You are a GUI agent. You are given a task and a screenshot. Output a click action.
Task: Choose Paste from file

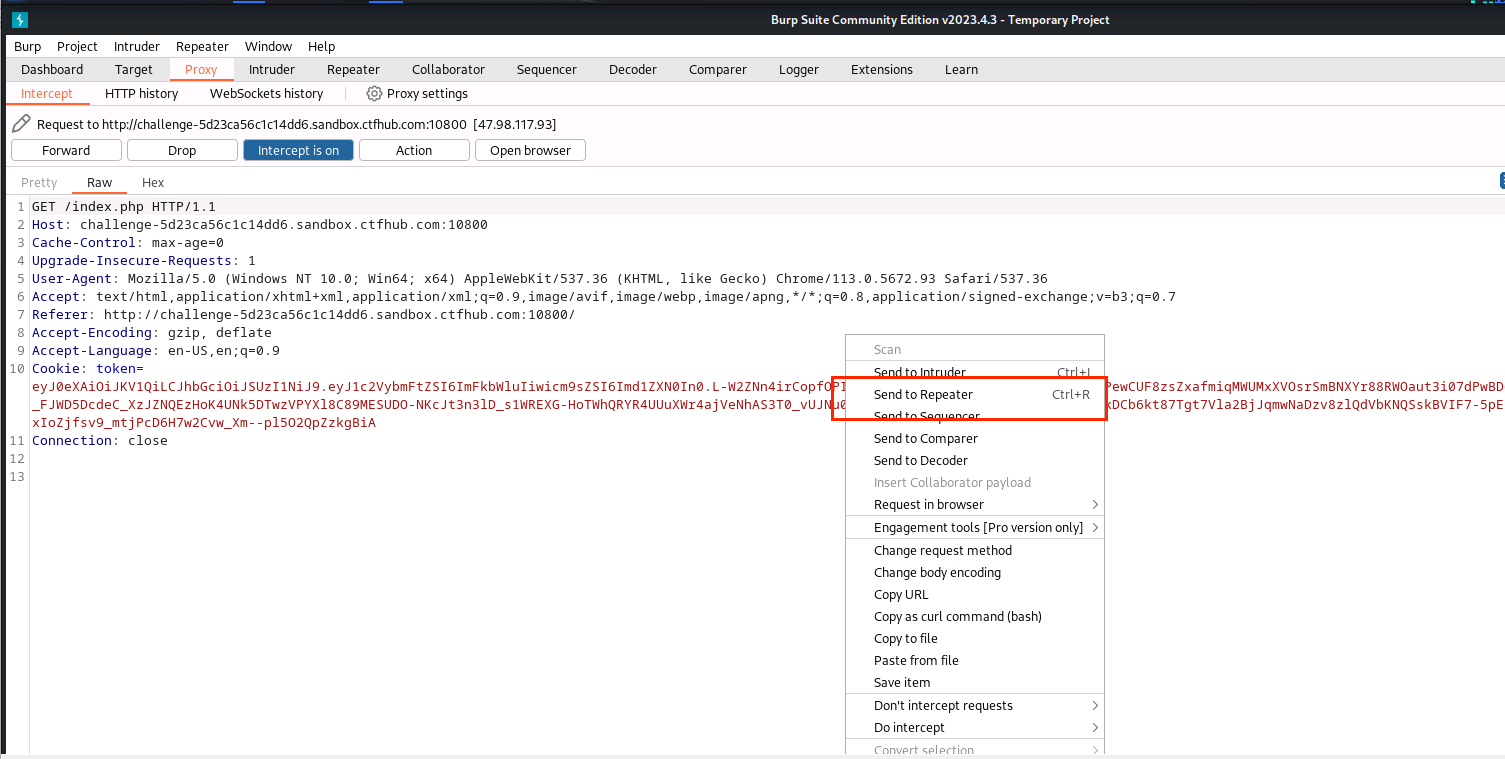pyautogui.click(x=975, y=660)
